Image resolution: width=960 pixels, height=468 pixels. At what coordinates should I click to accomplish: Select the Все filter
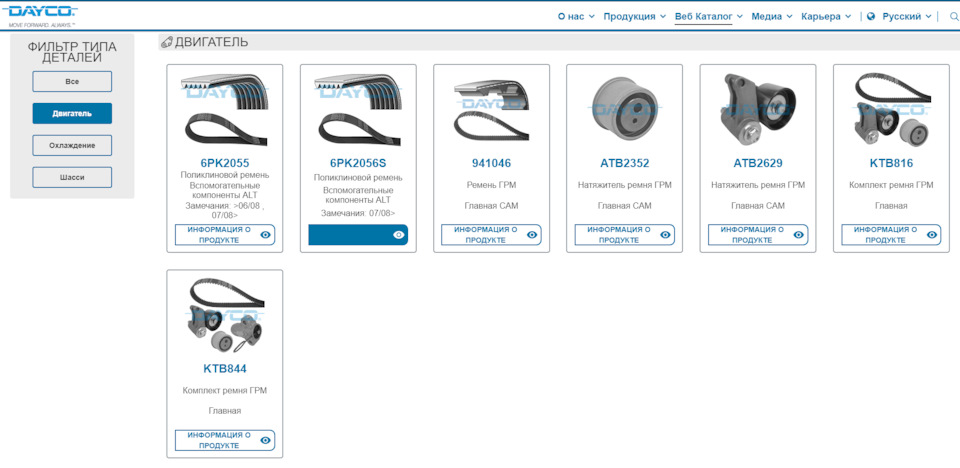point(72,81)
